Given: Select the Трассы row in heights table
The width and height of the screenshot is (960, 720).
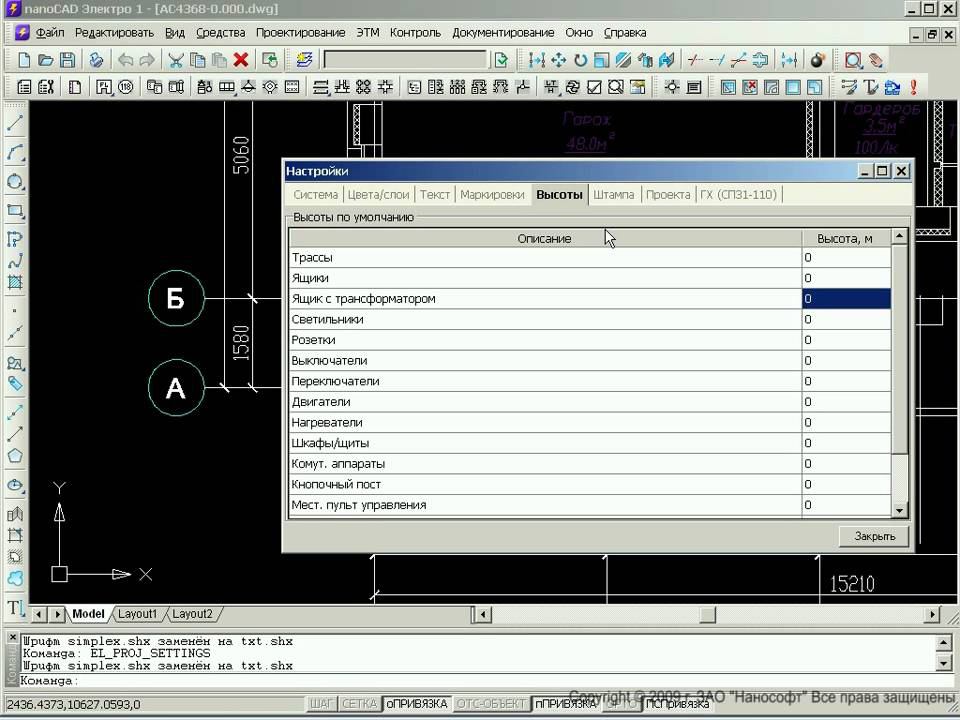Looking at the screenshot, I should pyautogui.click(x=590, y=258).
